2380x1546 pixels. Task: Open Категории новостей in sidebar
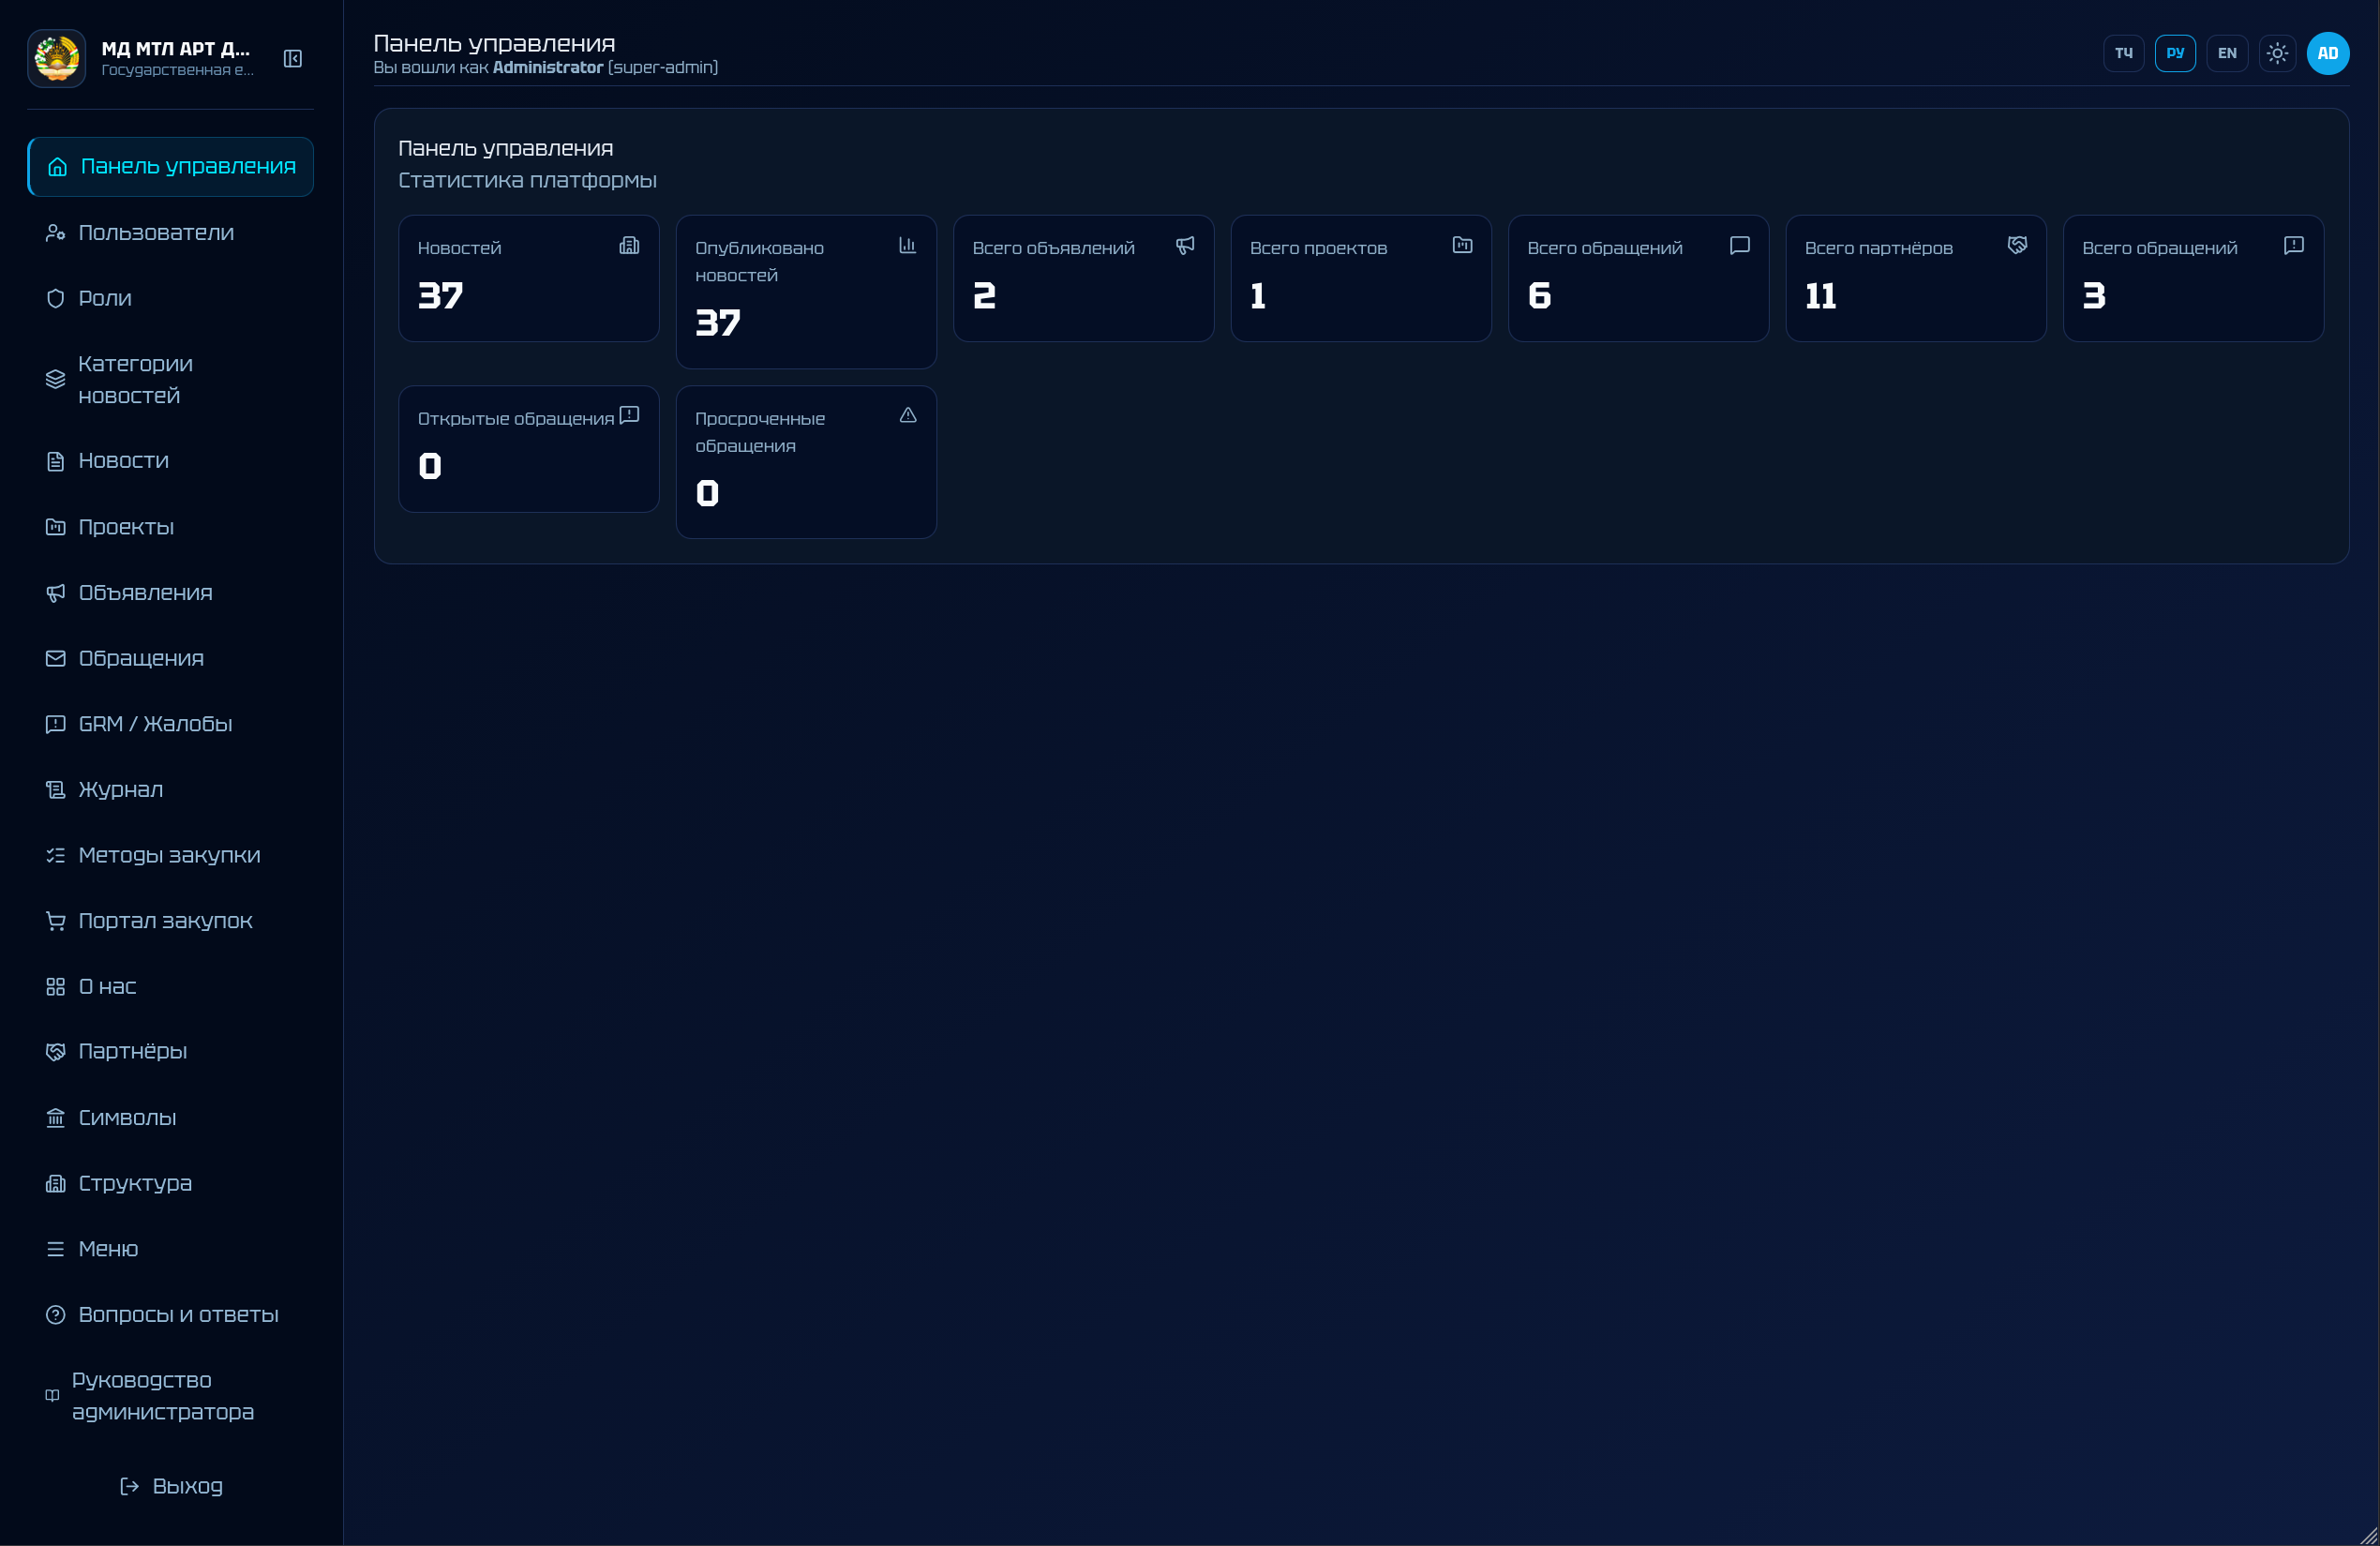[170, 380]
